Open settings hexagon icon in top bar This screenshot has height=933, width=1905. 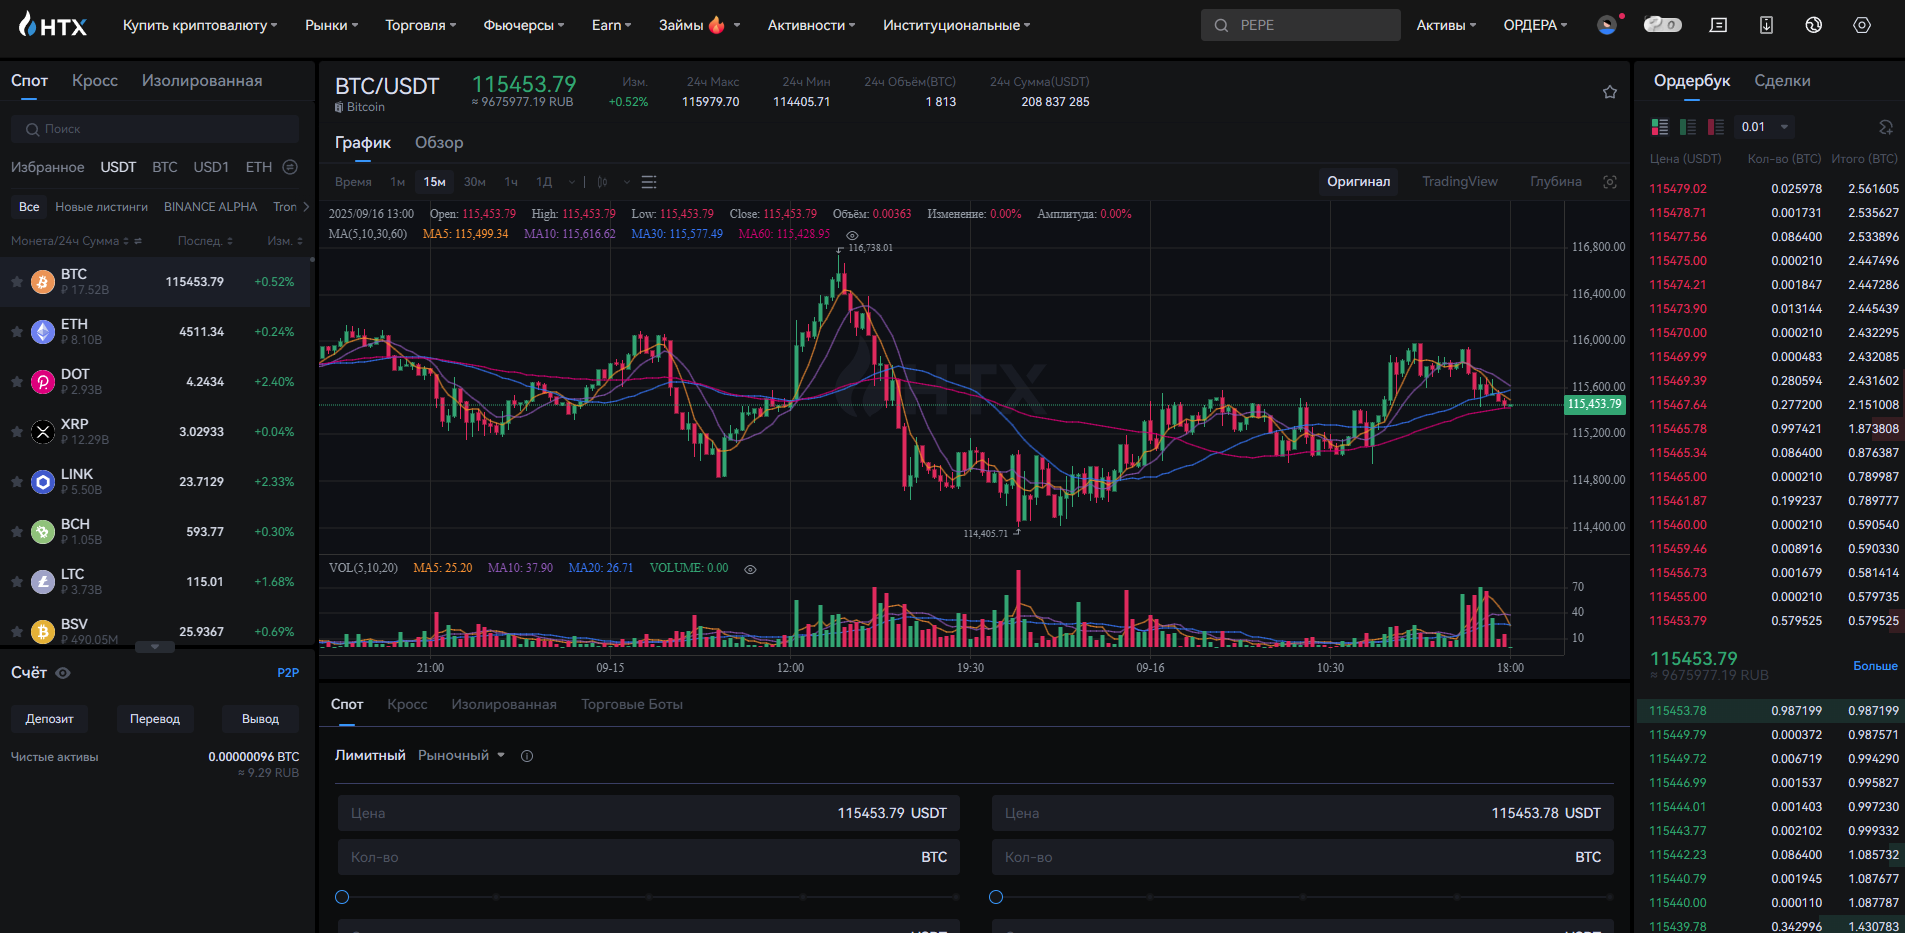1861,25
